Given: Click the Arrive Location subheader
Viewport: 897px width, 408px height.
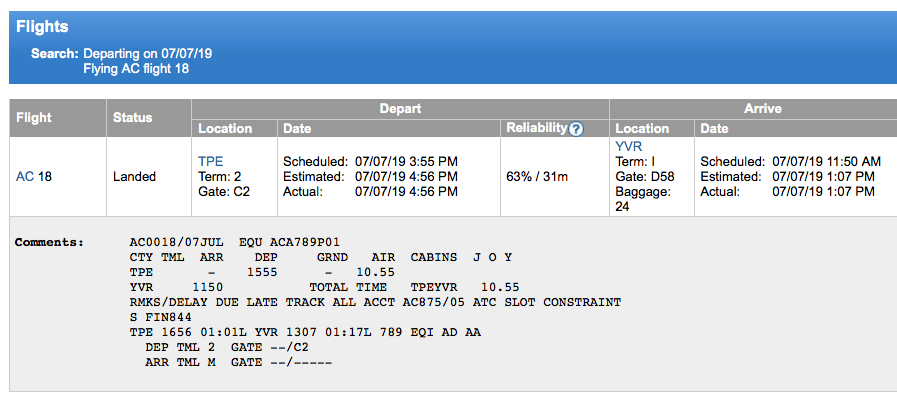Looking at the screenshot, I should 642,129.
